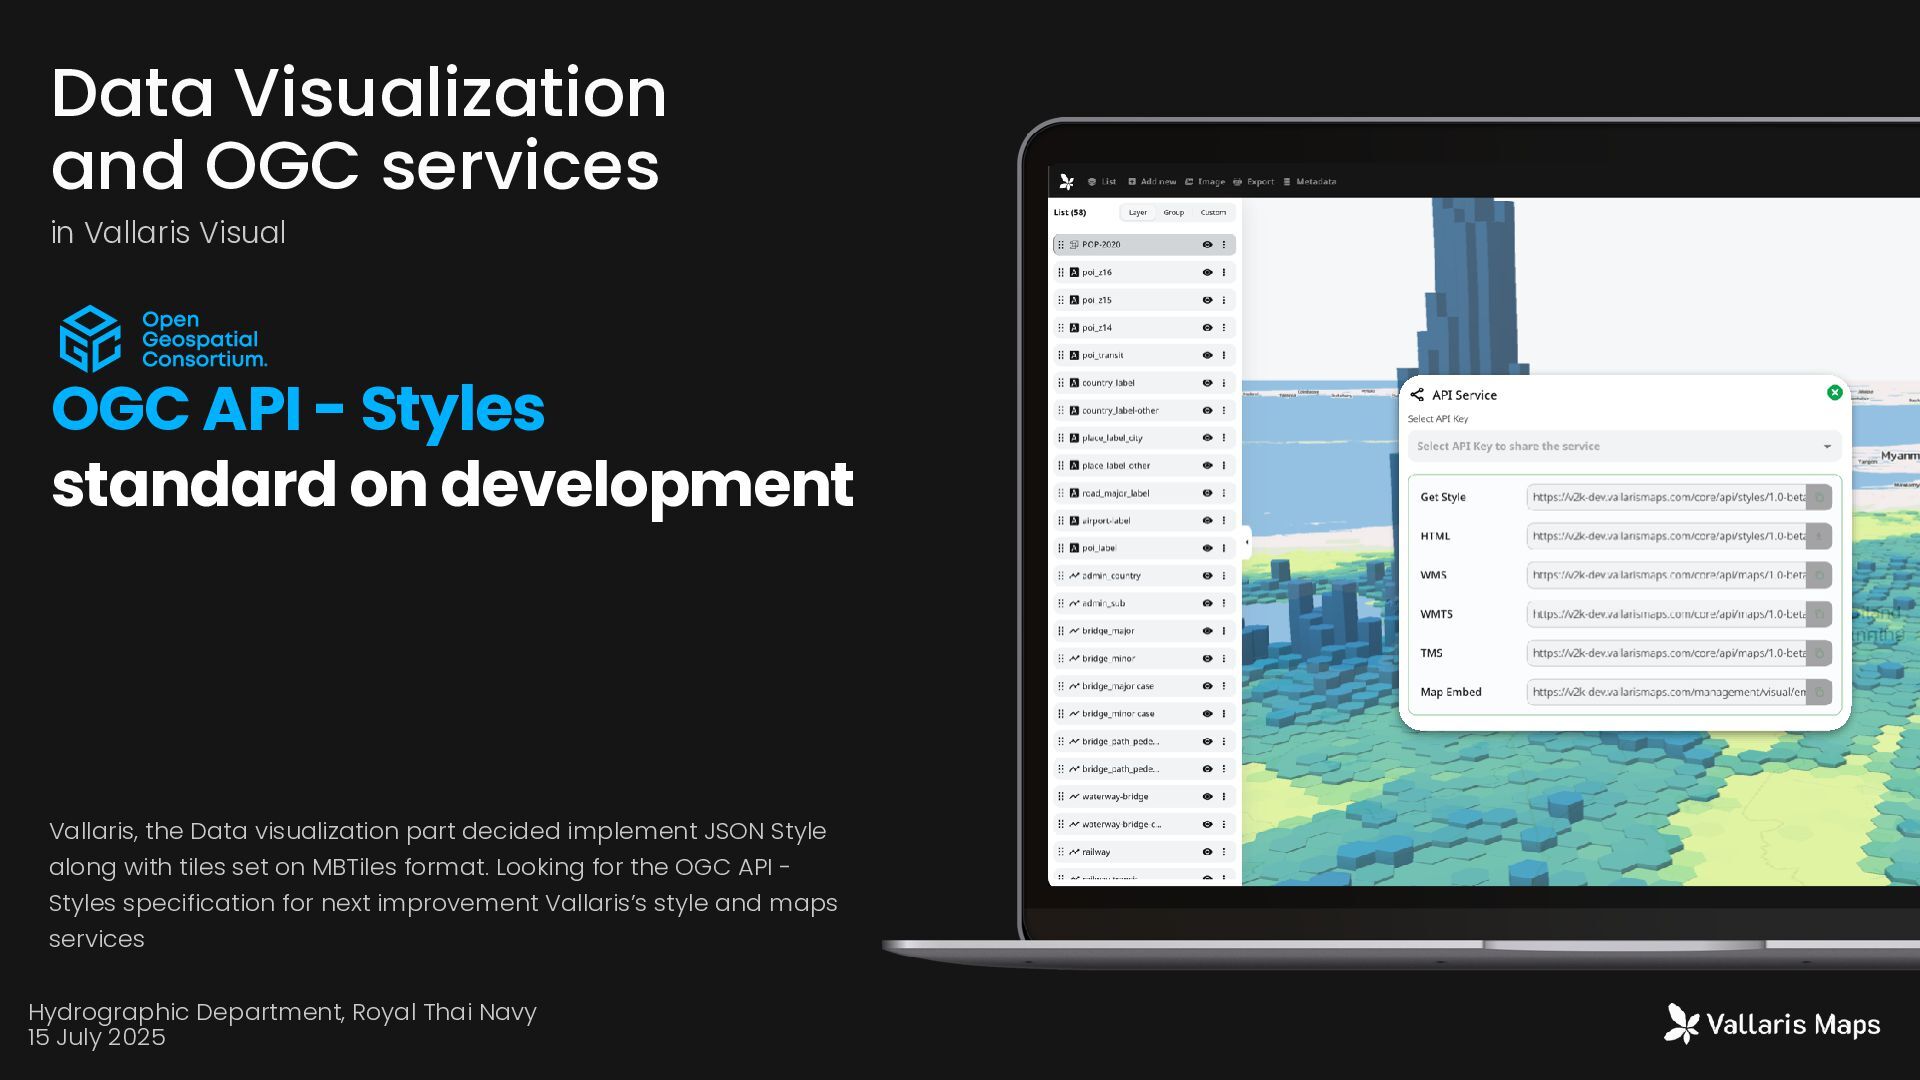The width and height of the screenshot is (1920, 1080).
Task: Click the line icon of admin_country layer
Action: coord(1074,576)
